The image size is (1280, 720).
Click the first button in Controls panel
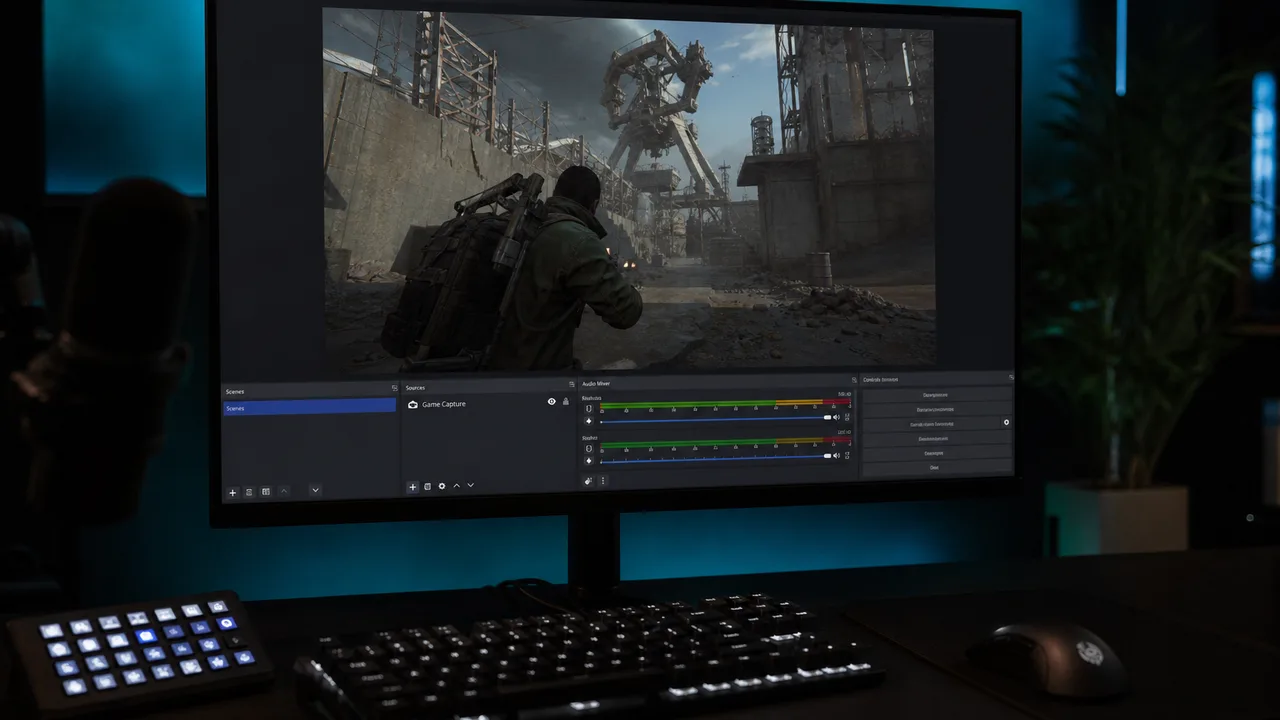pos(936,395)
